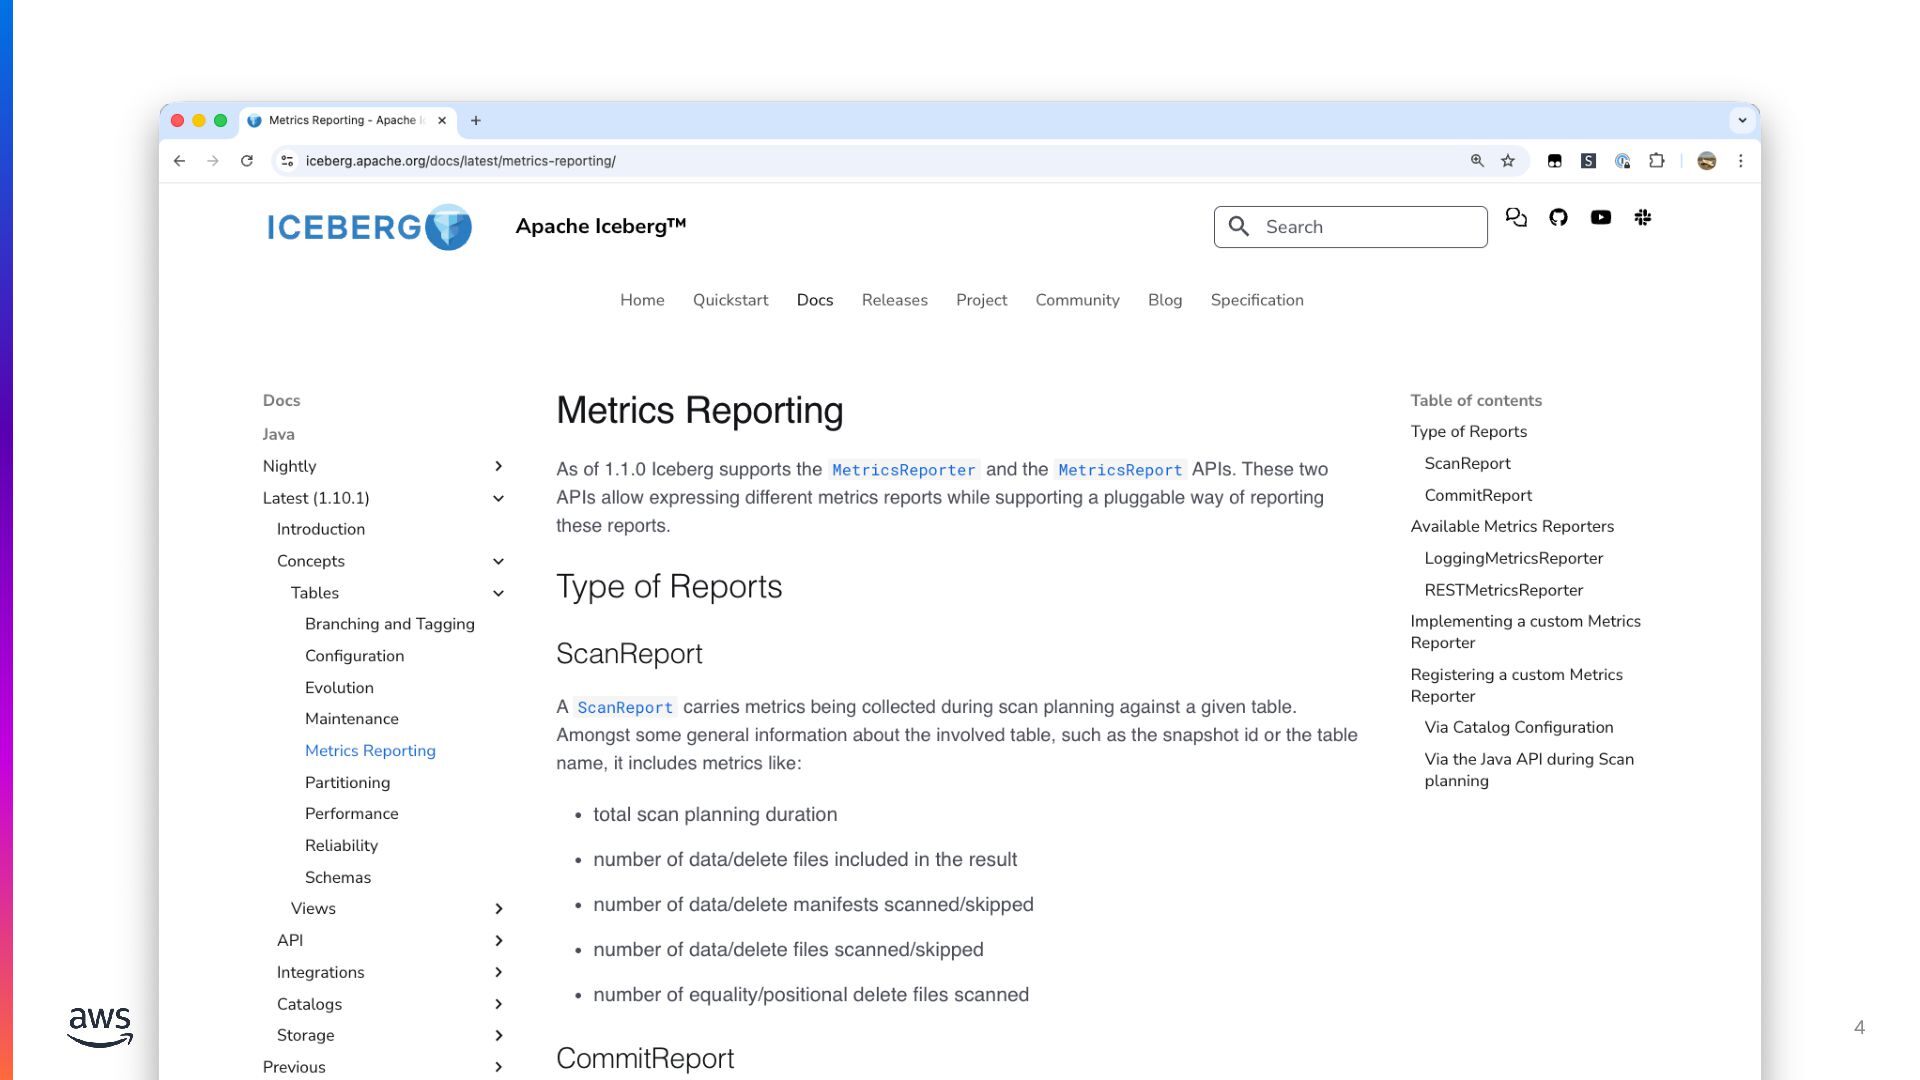Click the Slack community icon
This screenshot has width=1920, height=1080.
click(x=1642, y=218)
